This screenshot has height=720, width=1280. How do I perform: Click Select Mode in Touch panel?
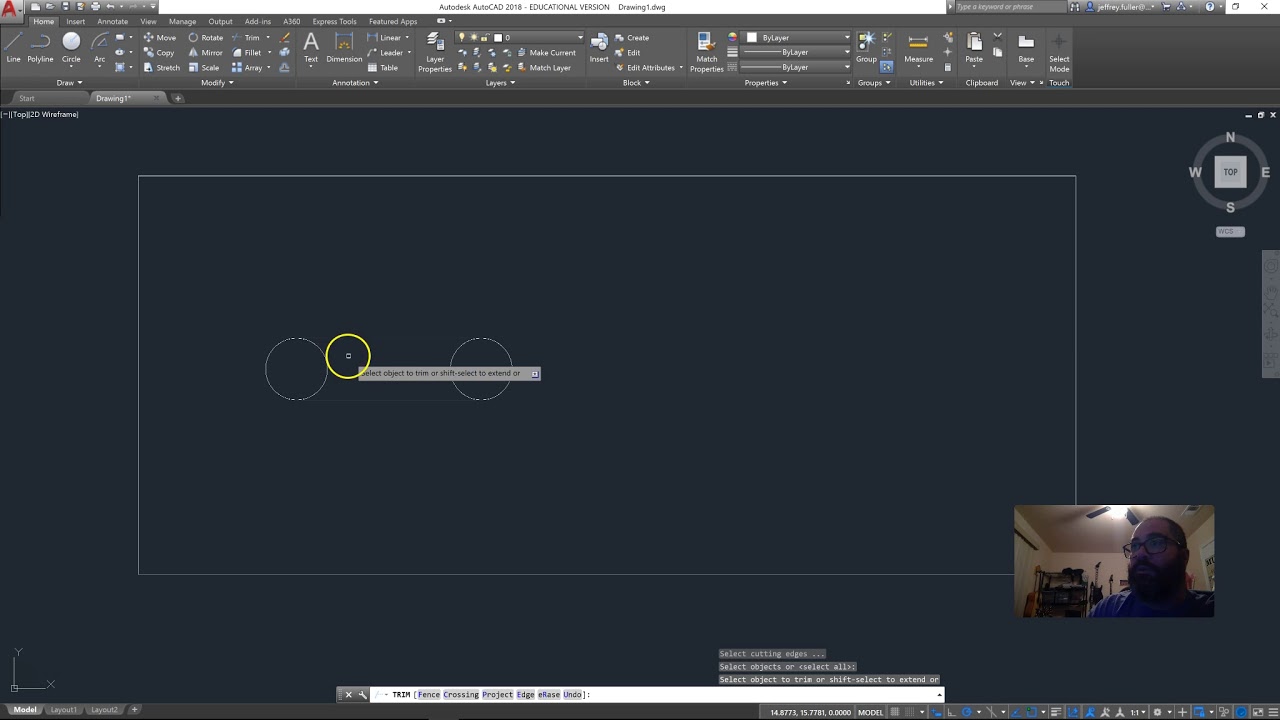click(1059, 52)
